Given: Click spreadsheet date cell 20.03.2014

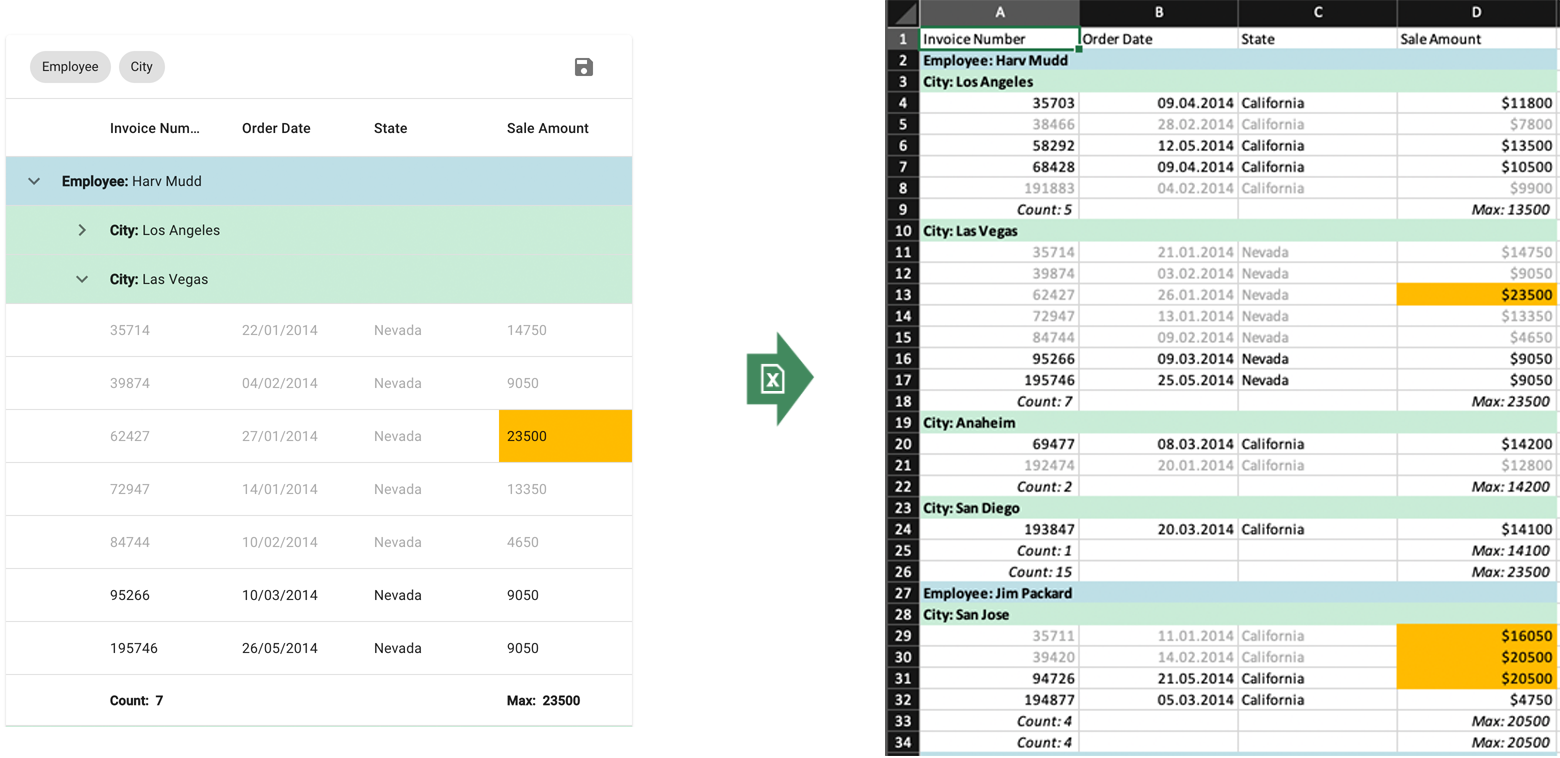Looking at the screenshot, I should click(x=1158, y=529).
